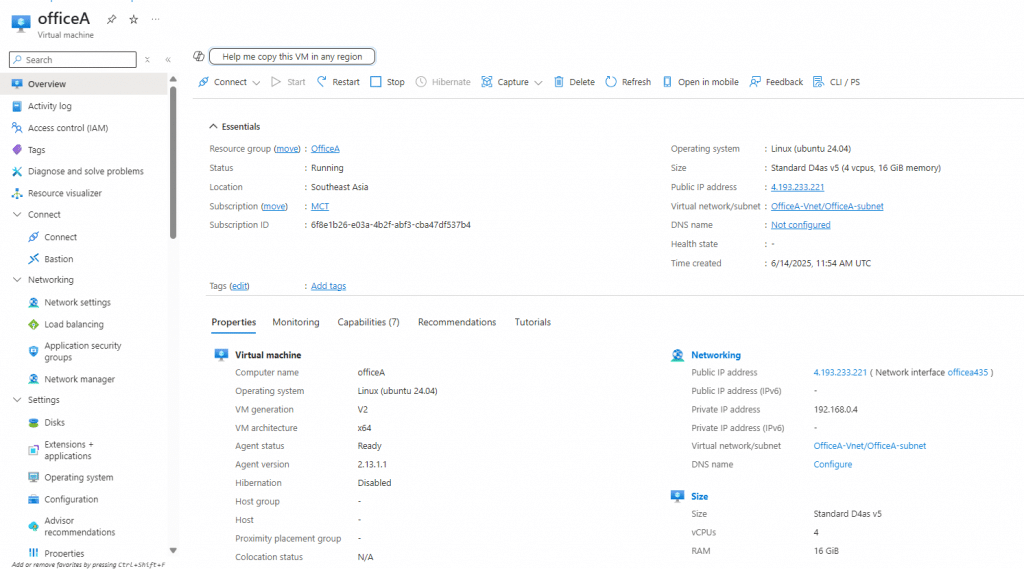This screenshot has height=569, width=1024.
Task: Collapse the Essentials section
Action: (x=213, y=127)
